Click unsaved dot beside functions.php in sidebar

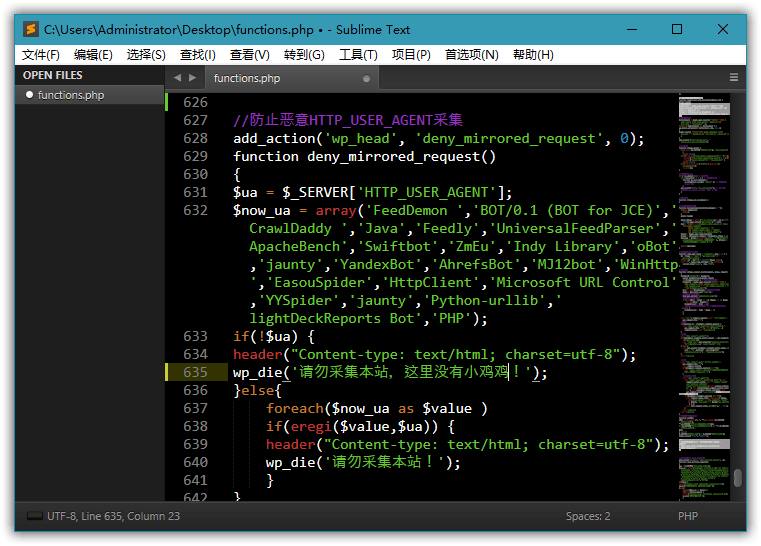[29, 95]
